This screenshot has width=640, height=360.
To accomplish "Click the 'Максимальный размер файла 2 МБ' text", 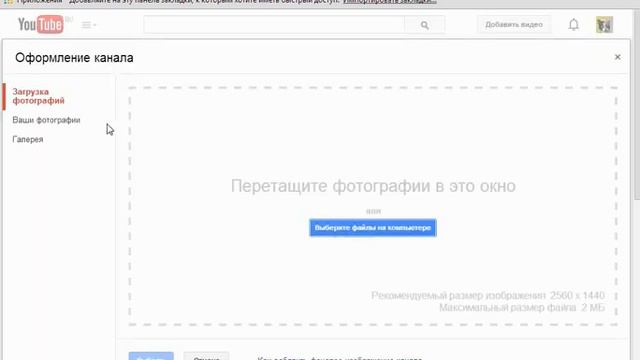I will pyautogui.click(x=522, y=307).
